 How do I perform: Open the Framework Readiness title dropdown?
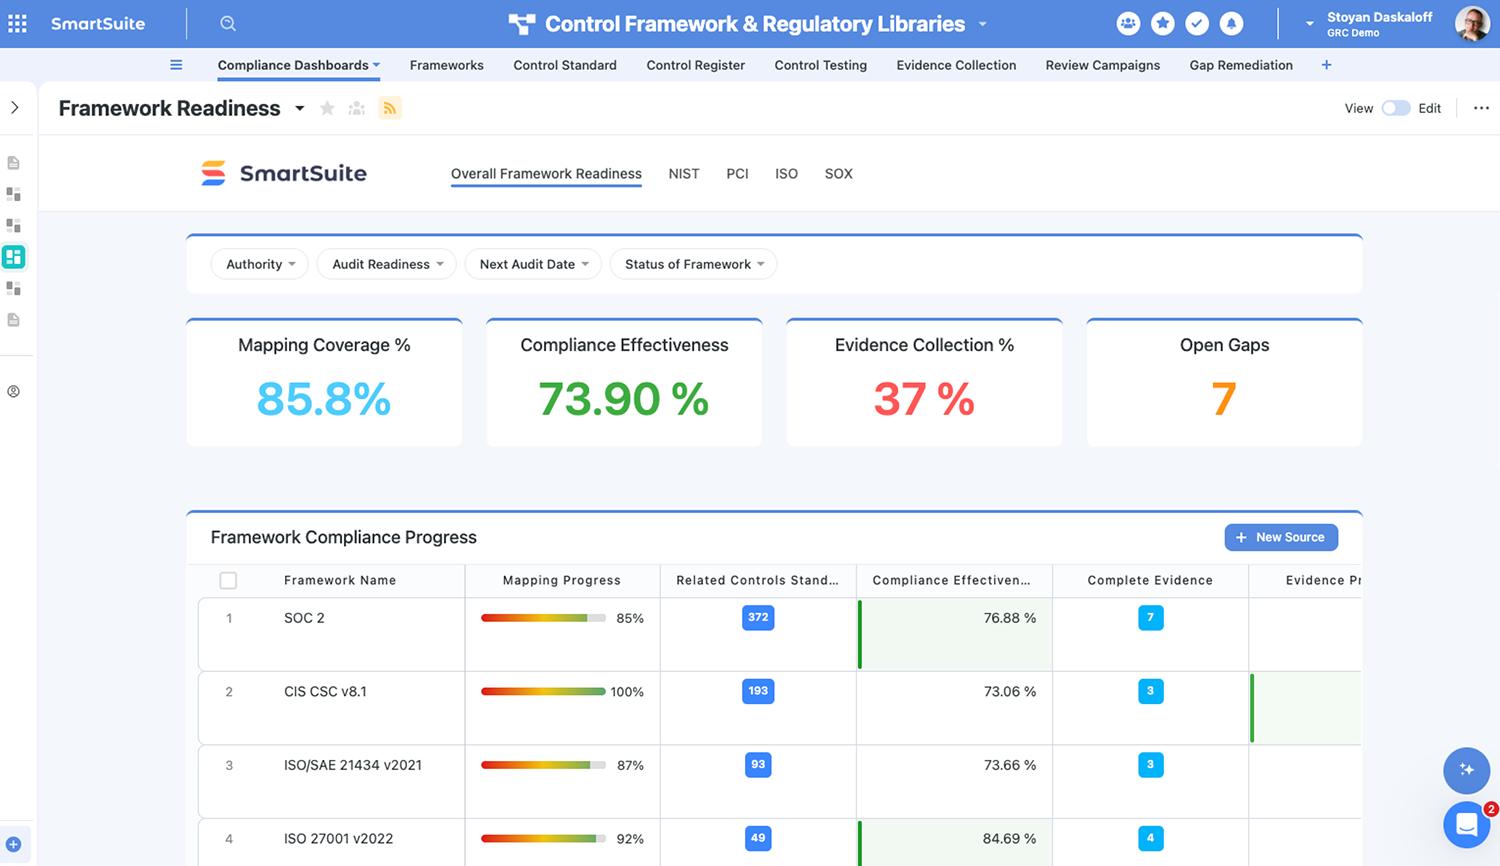click(299, 108)
